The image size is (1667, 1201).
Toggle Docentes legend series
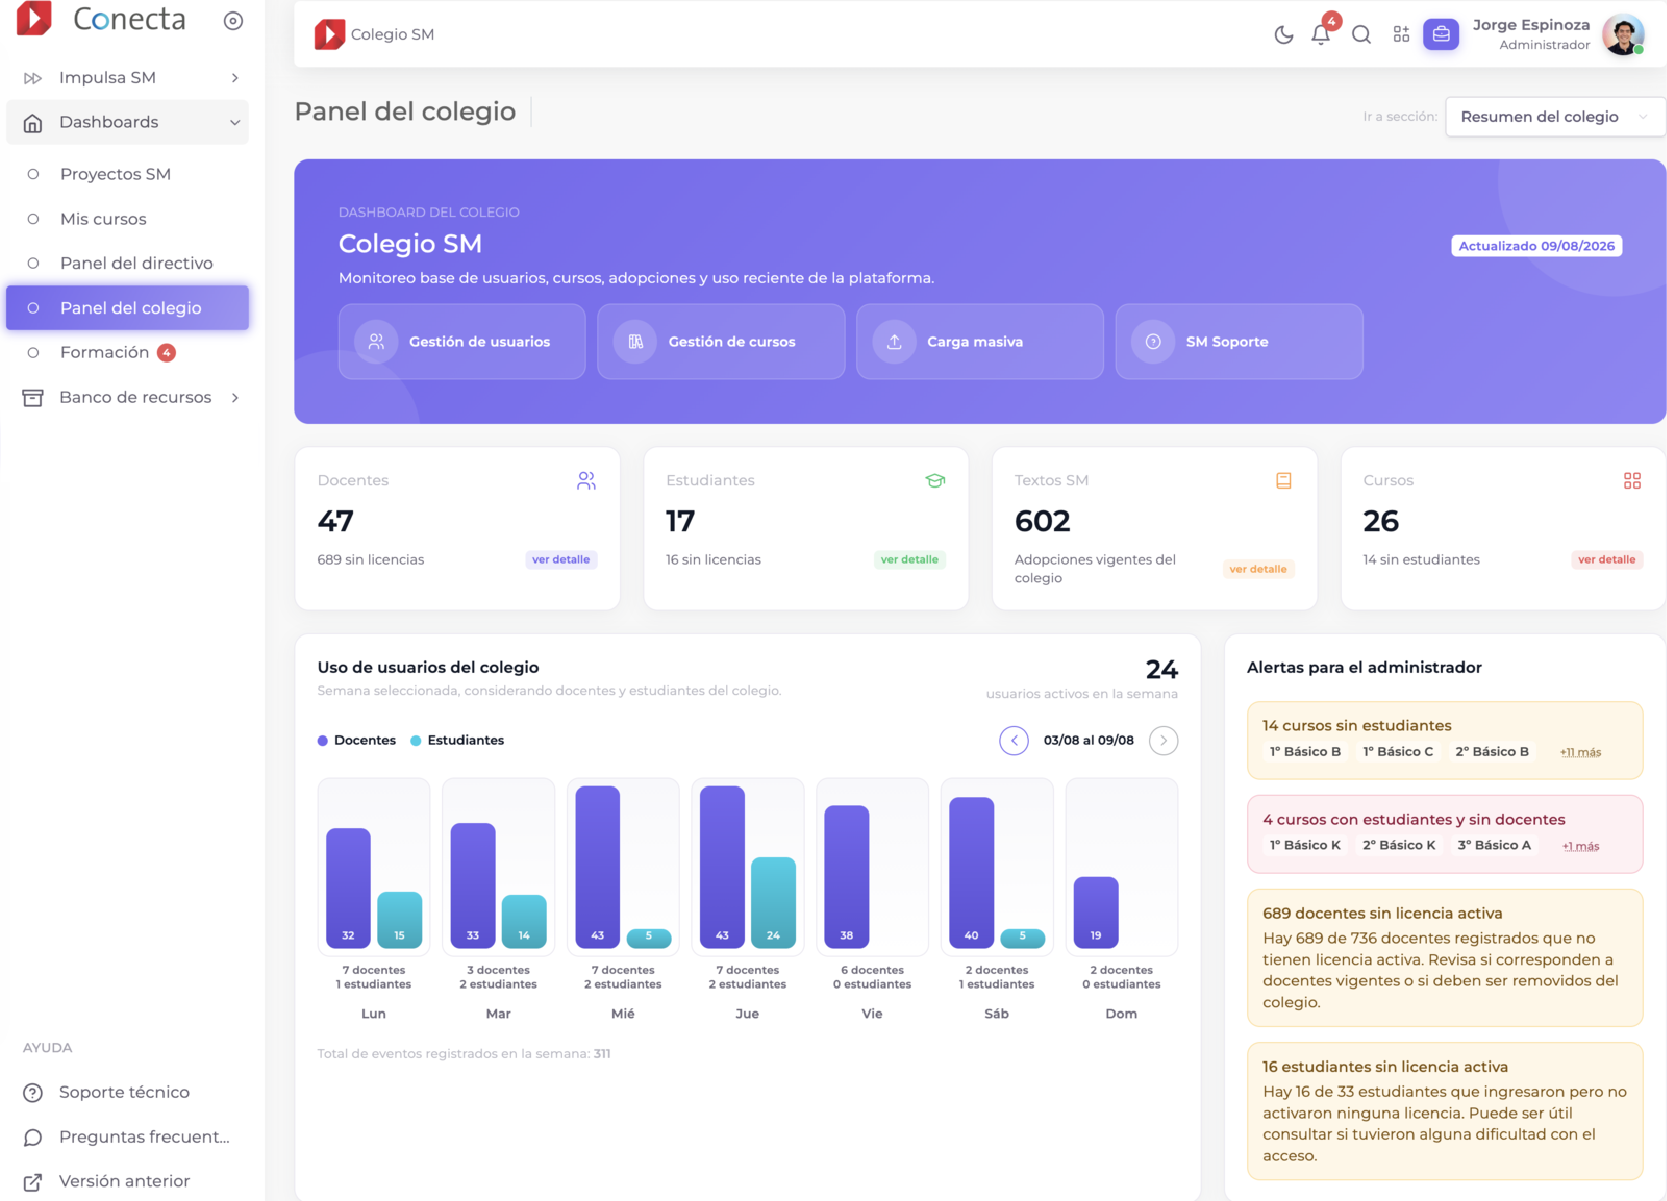click(357, 741)
